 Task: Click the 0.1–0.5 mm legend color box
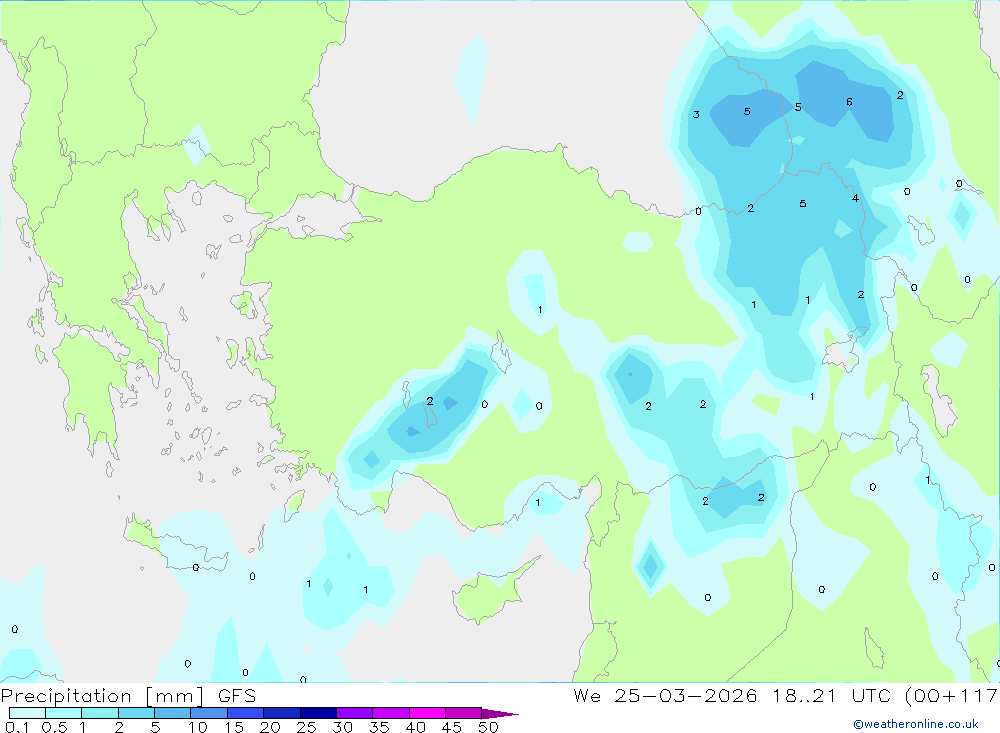click(x=27, y=713)
